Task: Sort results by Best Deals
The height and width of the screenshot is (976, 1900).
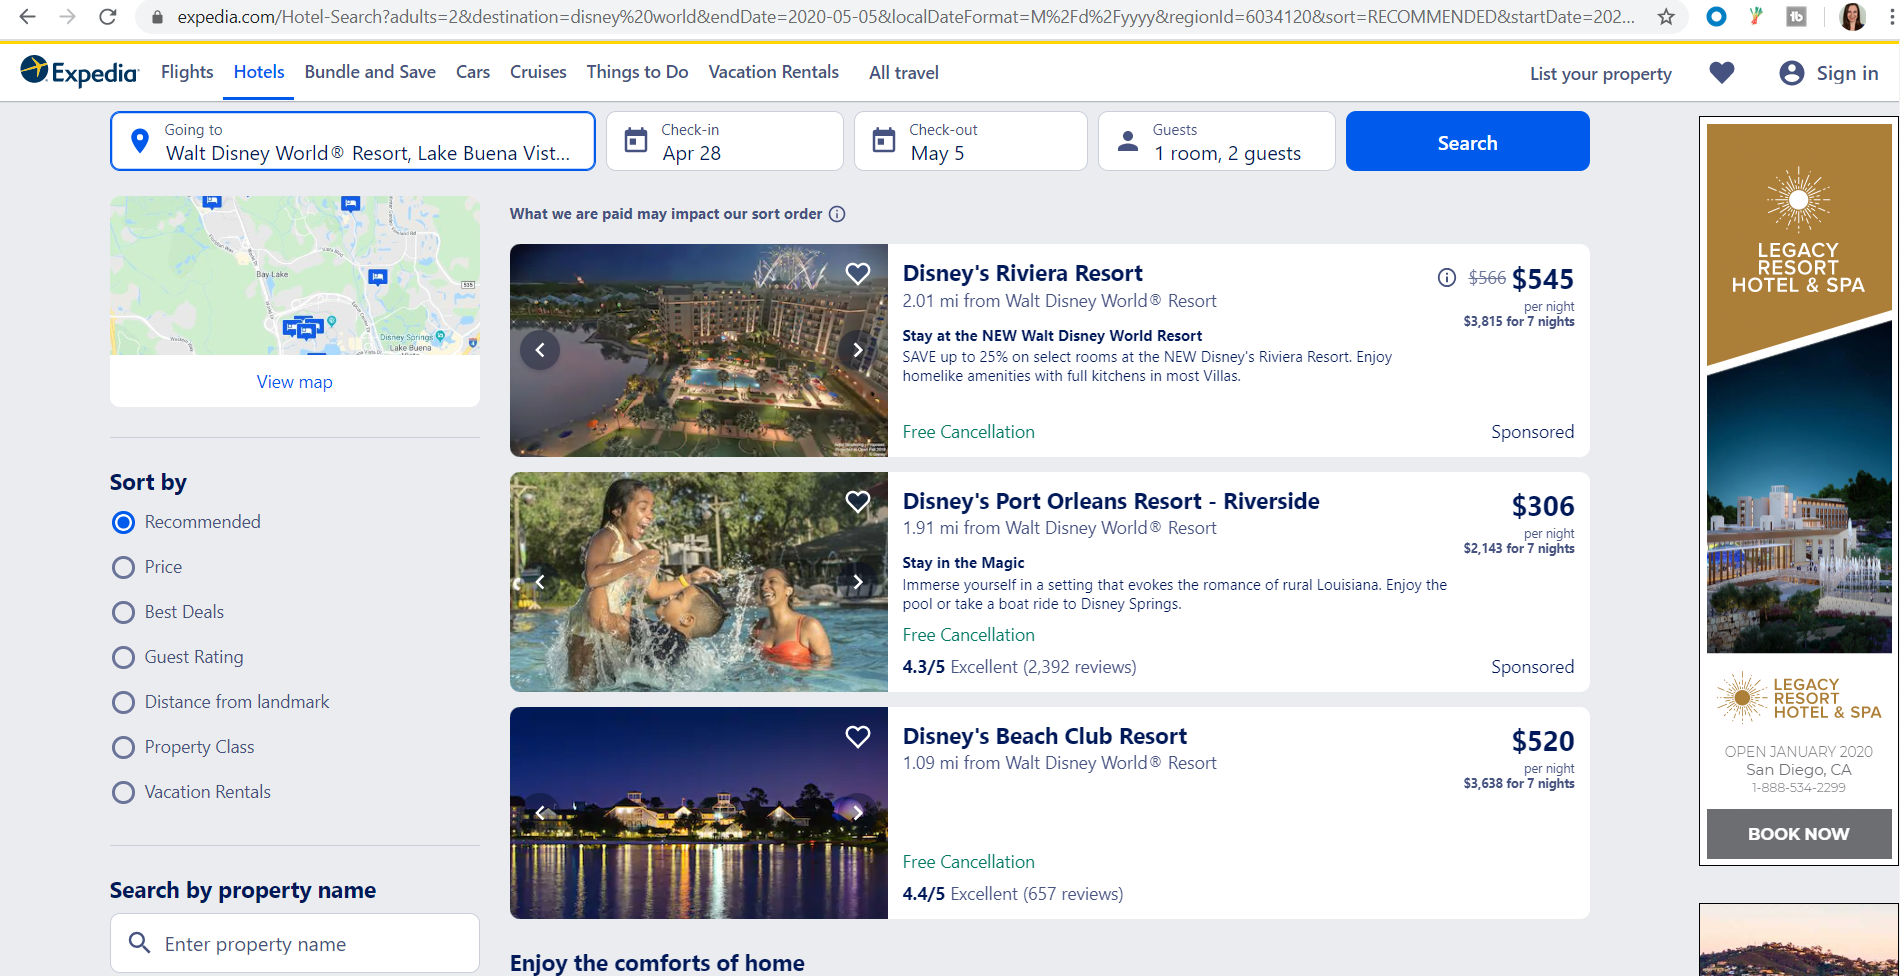Action: pos(123,612)
